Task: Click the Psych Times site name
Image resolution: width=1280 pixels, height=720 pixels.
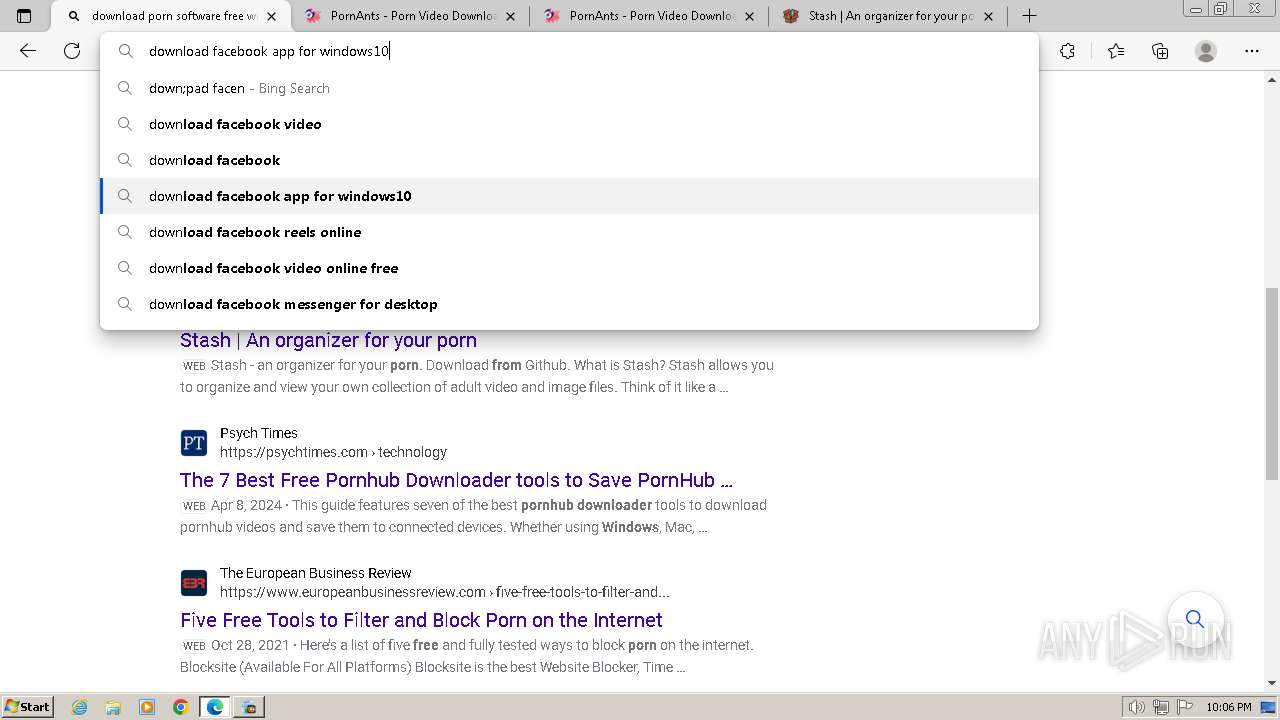Action: click(x=259, y=433)
